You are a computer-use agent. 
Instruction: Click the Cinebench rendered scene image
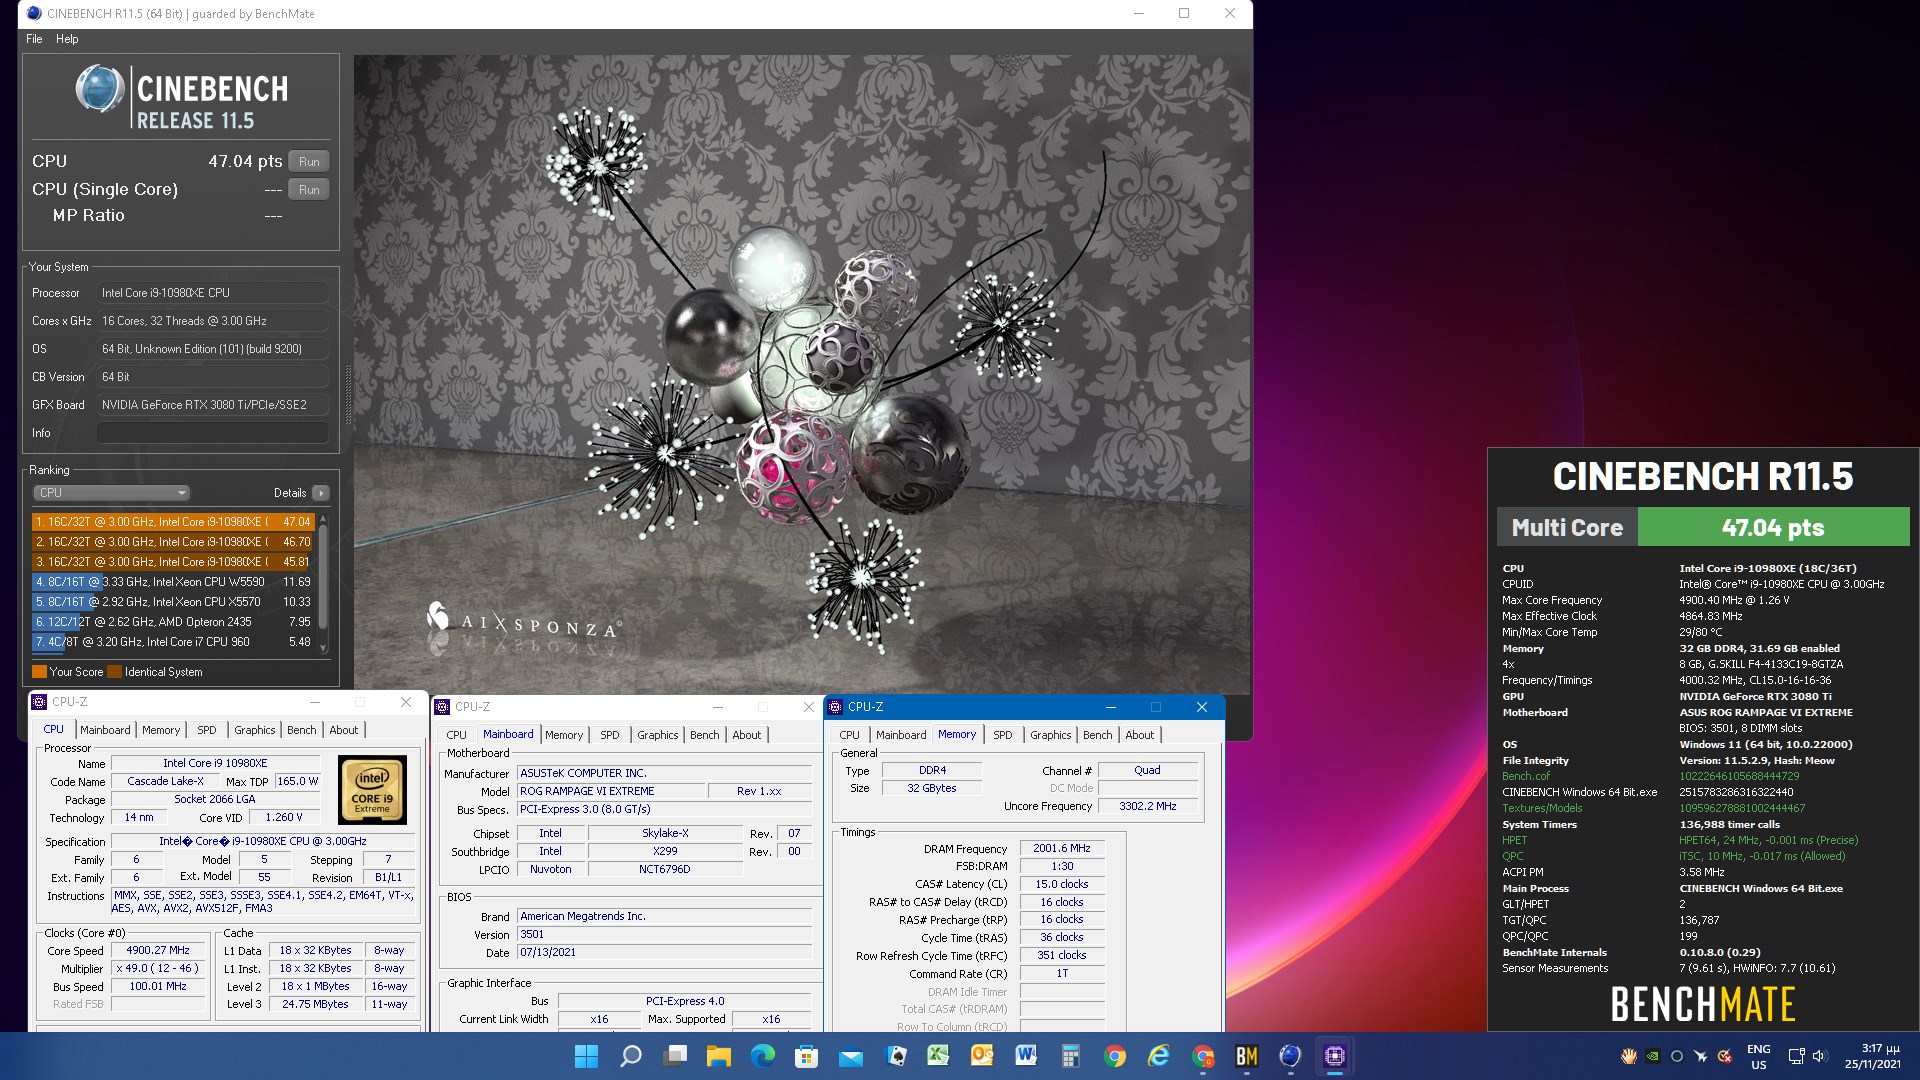pyautogui.click(x=801, y=374)
